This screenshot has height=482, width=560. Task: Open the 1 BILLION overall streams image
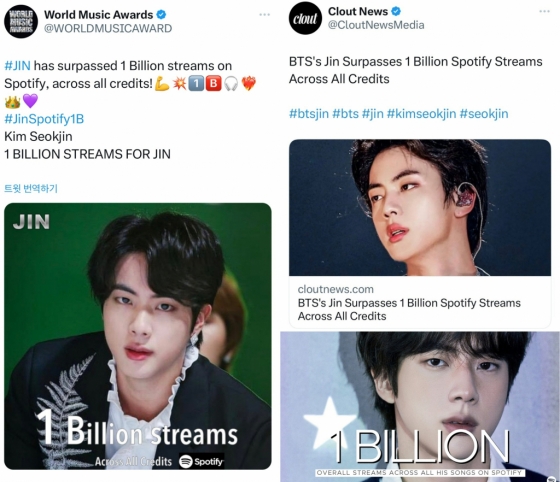click(x=420, y=407)
